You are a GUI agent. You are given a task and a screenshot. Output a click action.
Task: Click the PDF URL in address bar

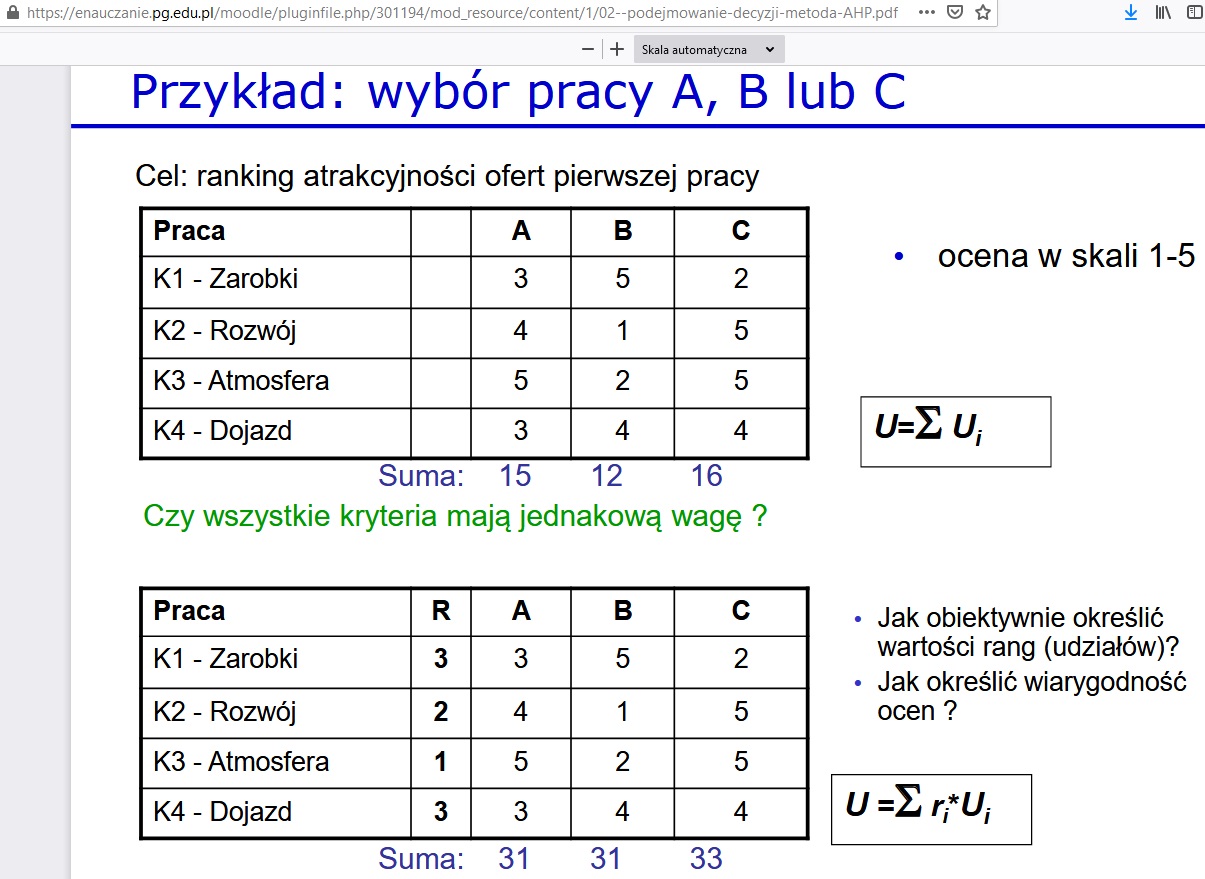click(465, 13)
